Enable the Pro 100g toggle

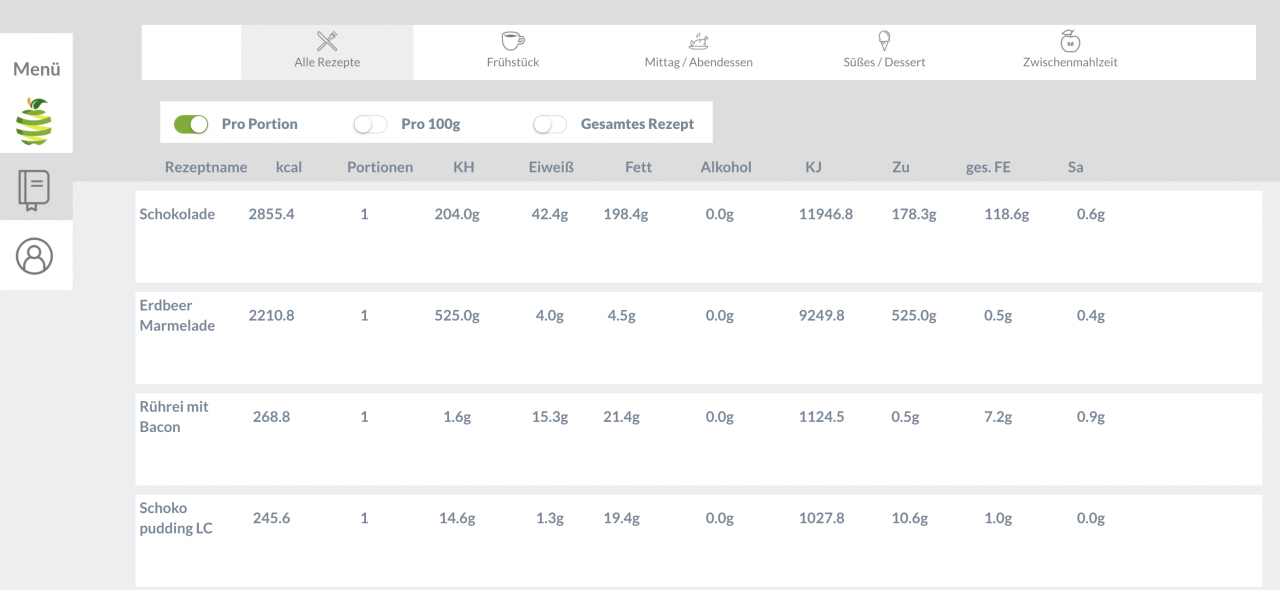[370, 125]
